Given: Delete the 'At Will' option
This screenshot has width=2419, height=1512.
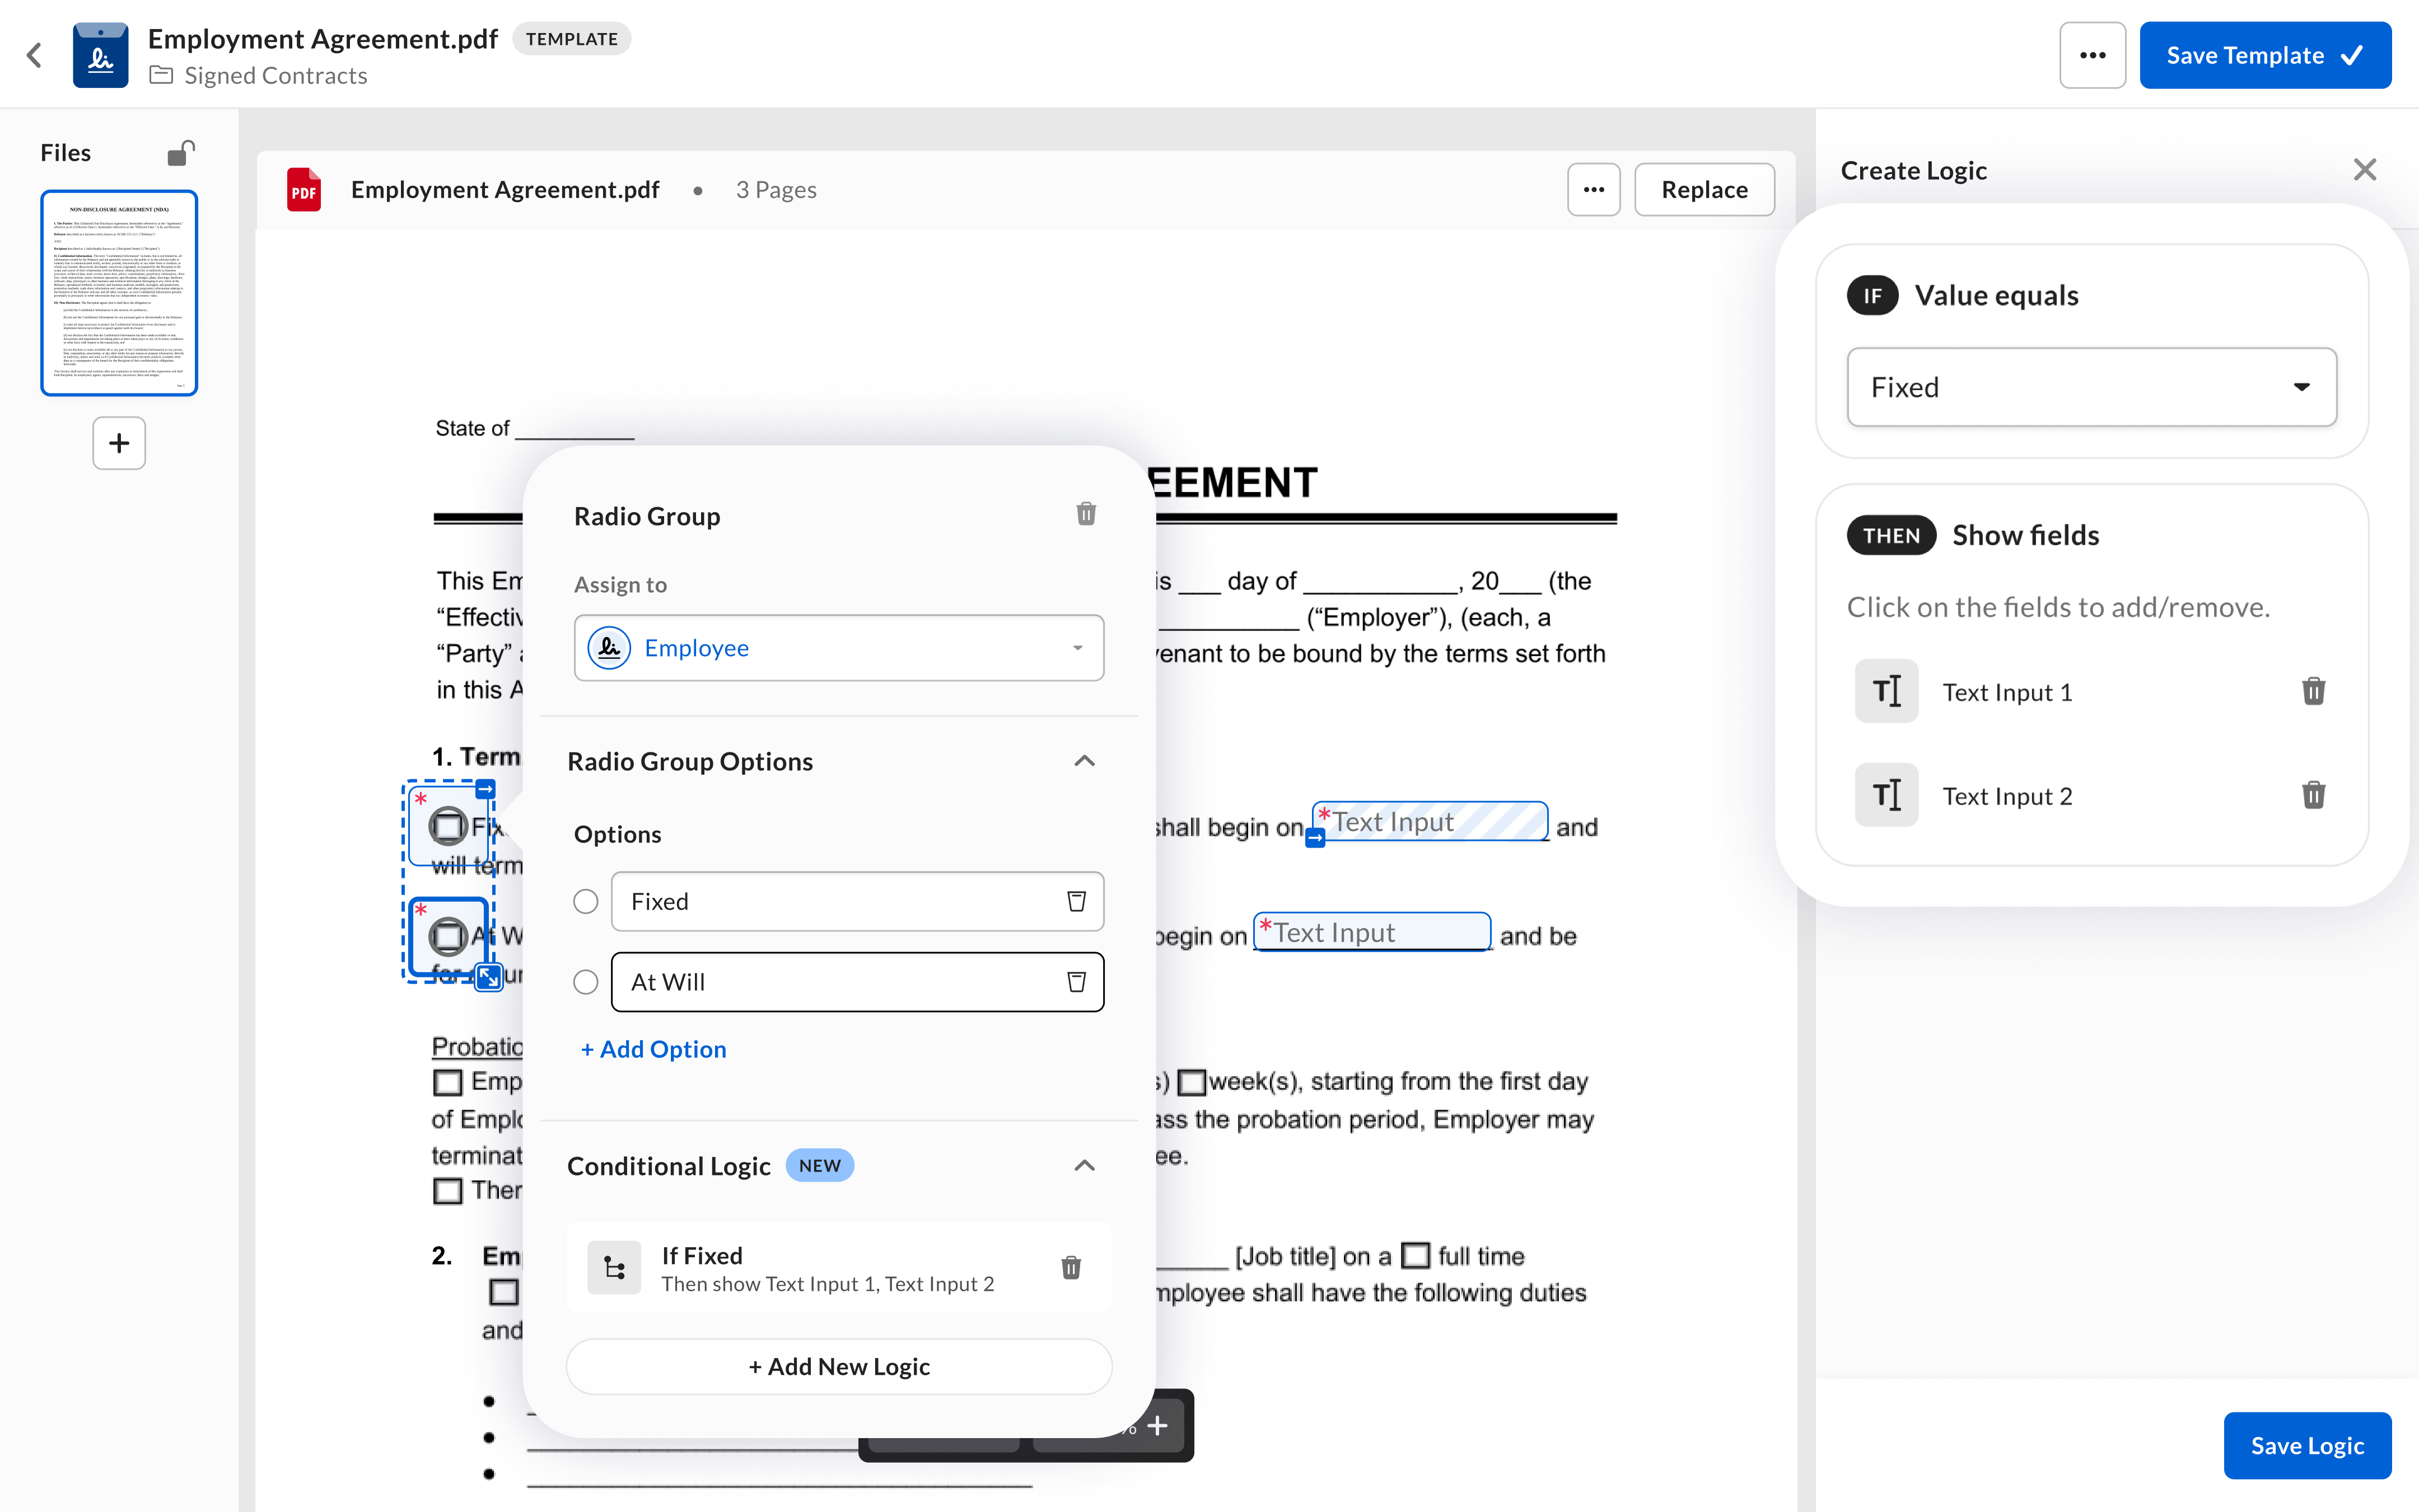Looking at the screenshot, I should pos(1076,982).
